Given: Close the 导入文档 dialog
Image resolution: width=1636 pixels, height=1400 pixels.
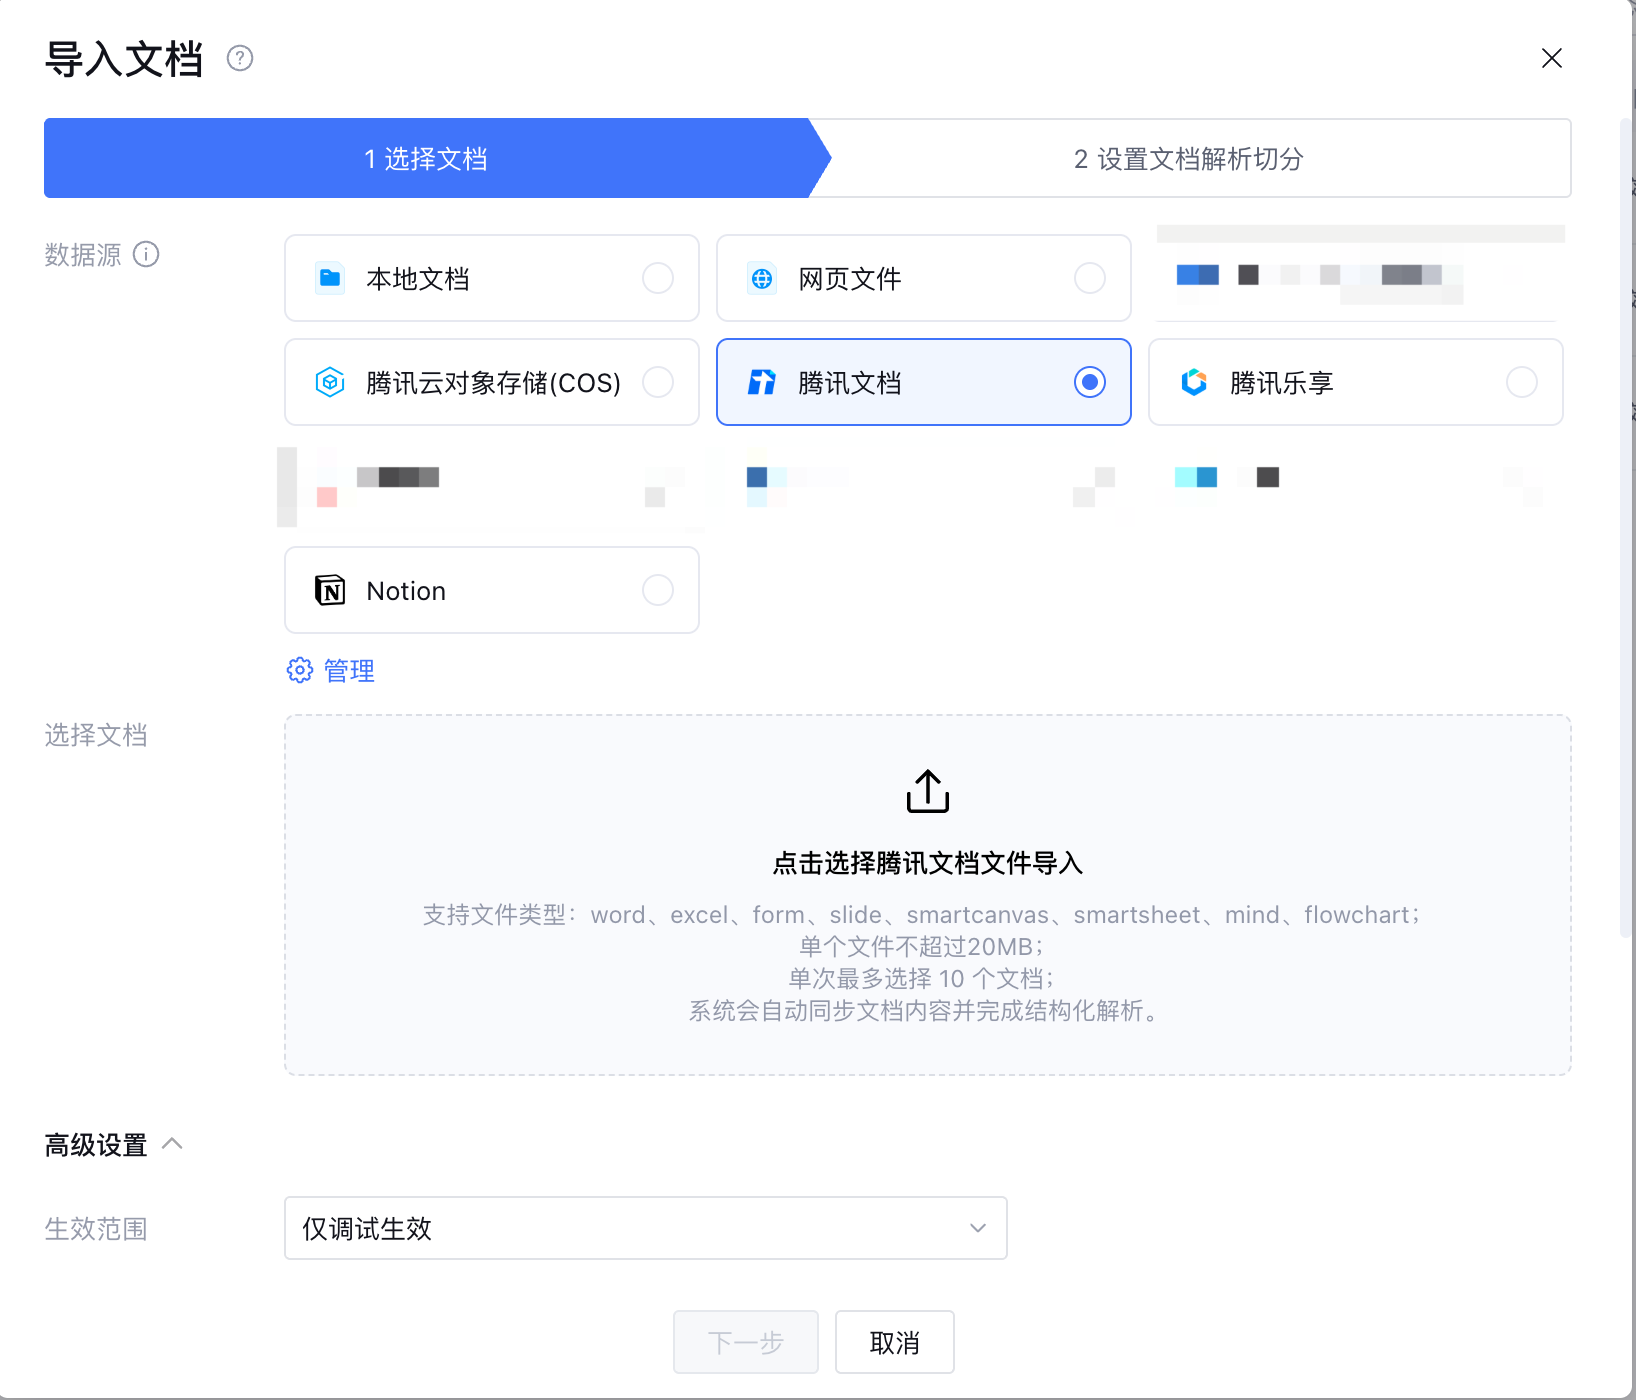Looking at the screenshot, I should point(1552,58).
